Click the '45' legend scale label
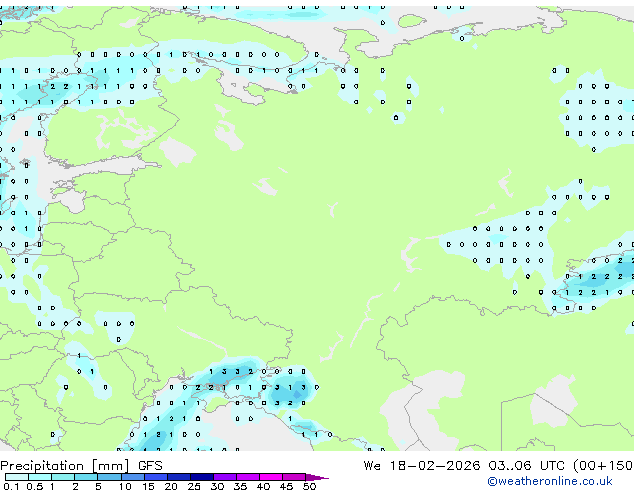Viewport: 634px width, 490px height. pyautogui.click(x=286, y=486)
